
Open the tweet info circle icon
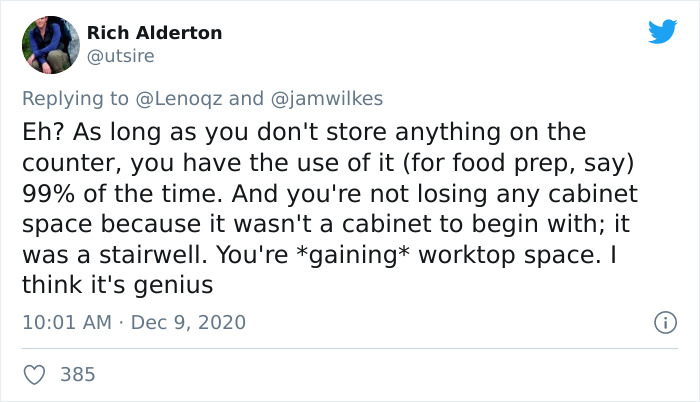pyautogui.click(x=661, y=323)
